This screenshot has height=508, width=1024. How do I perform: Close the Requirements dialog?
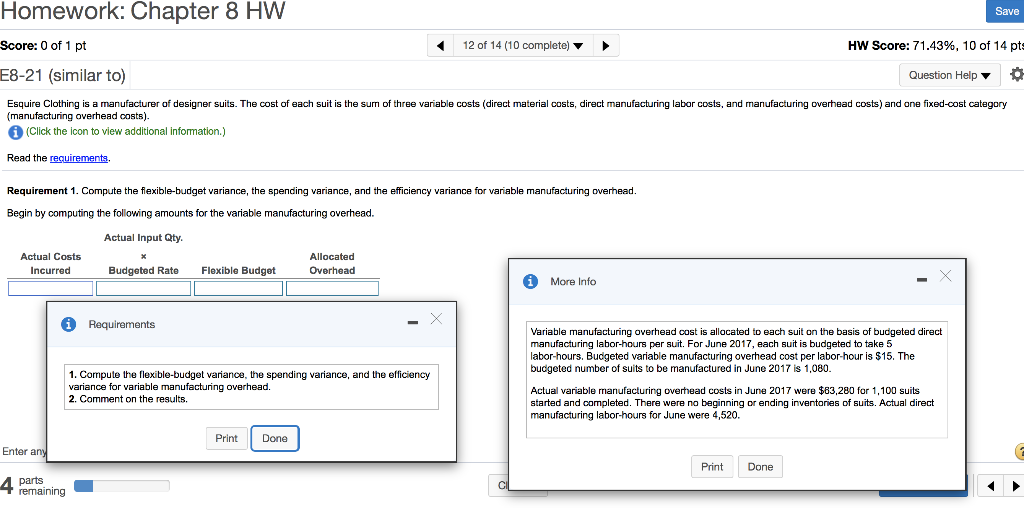tap(436, 319)
